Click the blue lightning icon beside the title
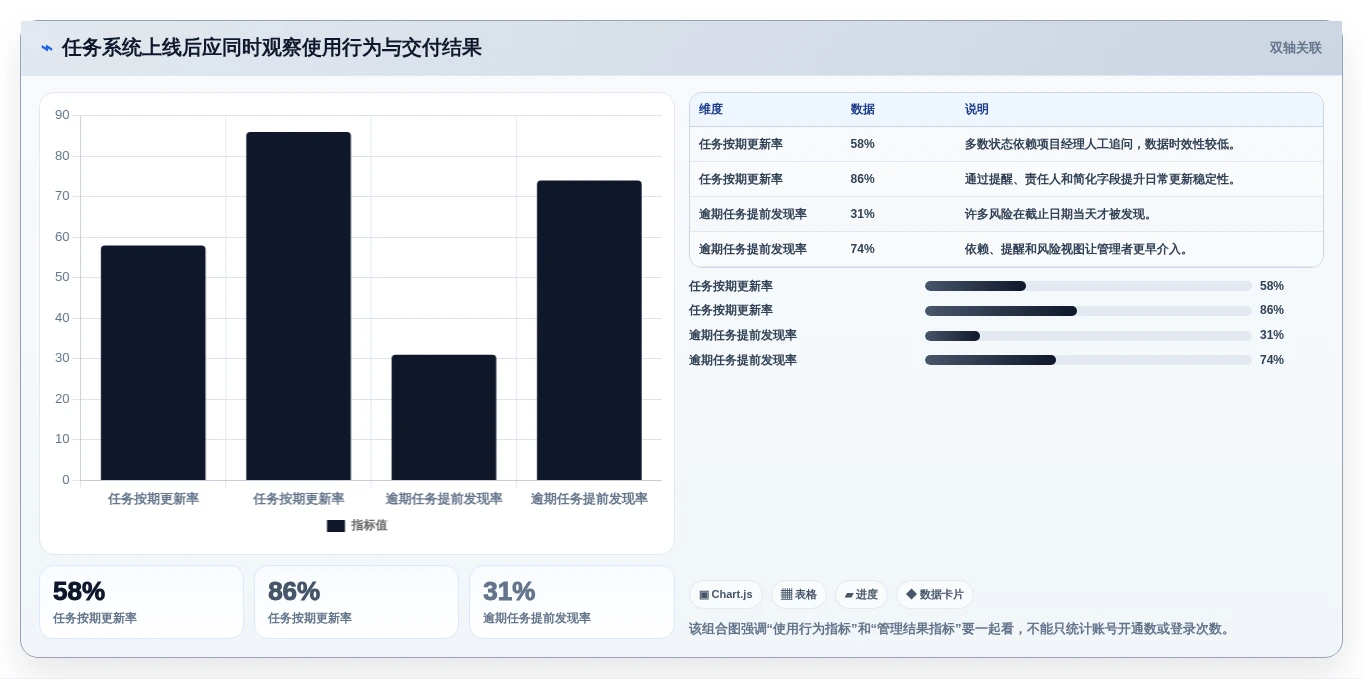The image size is (1363, 679). [x=46, y=48]
